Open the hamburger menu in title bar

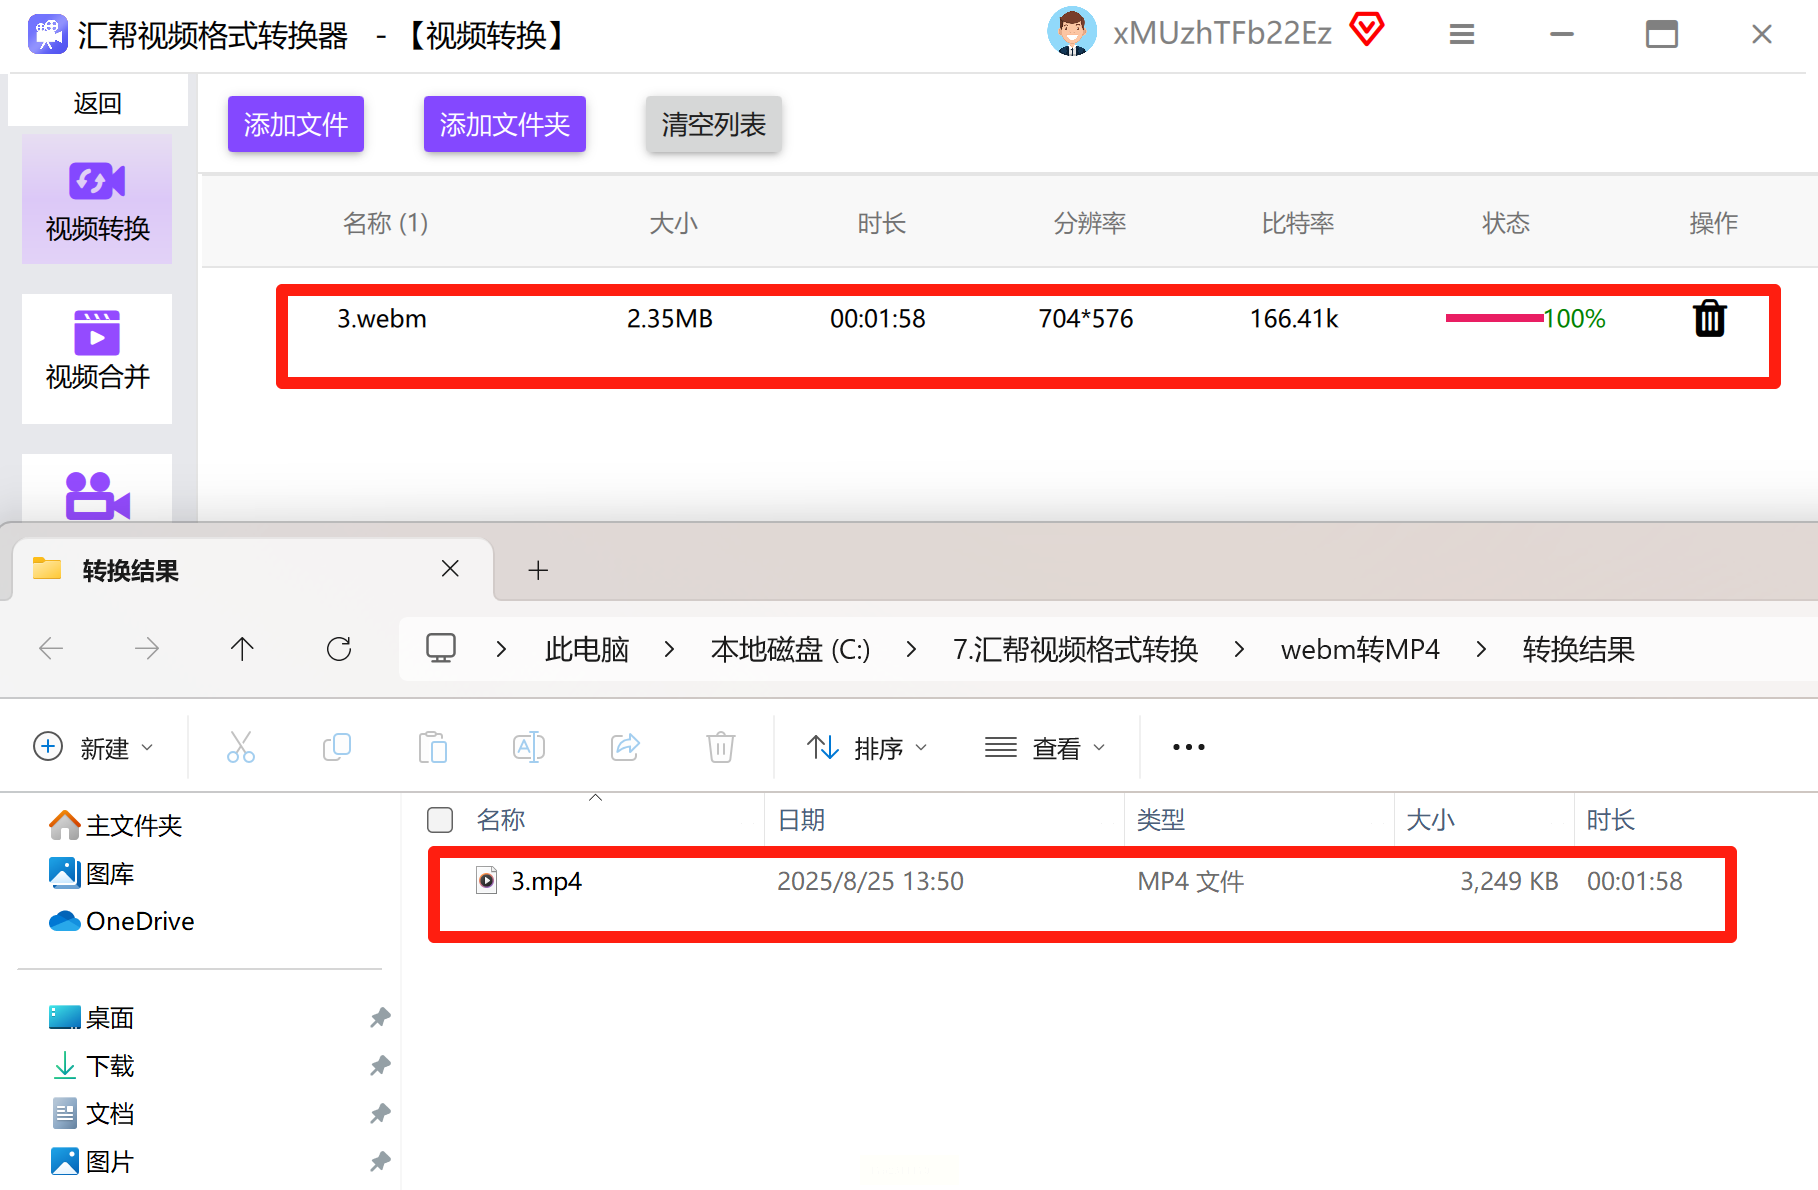(1462, 35)
